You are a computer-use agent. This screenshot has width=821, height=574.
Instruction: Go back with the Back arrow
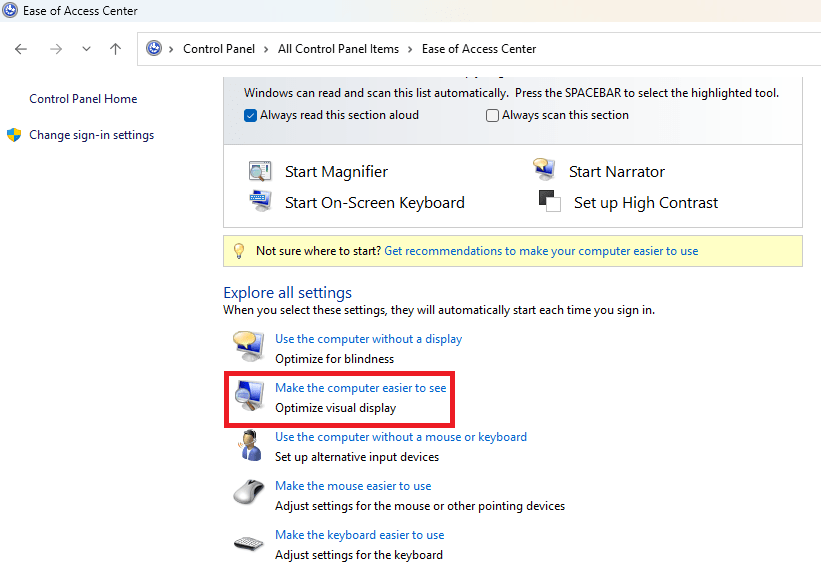[21, 49]
